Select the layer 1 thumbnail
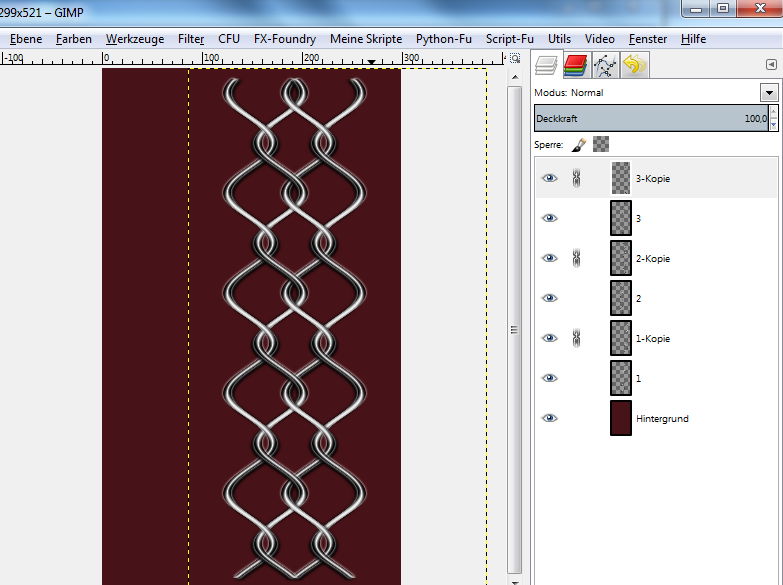This screenshot has height=585, width=783. [x=621, y=379]
